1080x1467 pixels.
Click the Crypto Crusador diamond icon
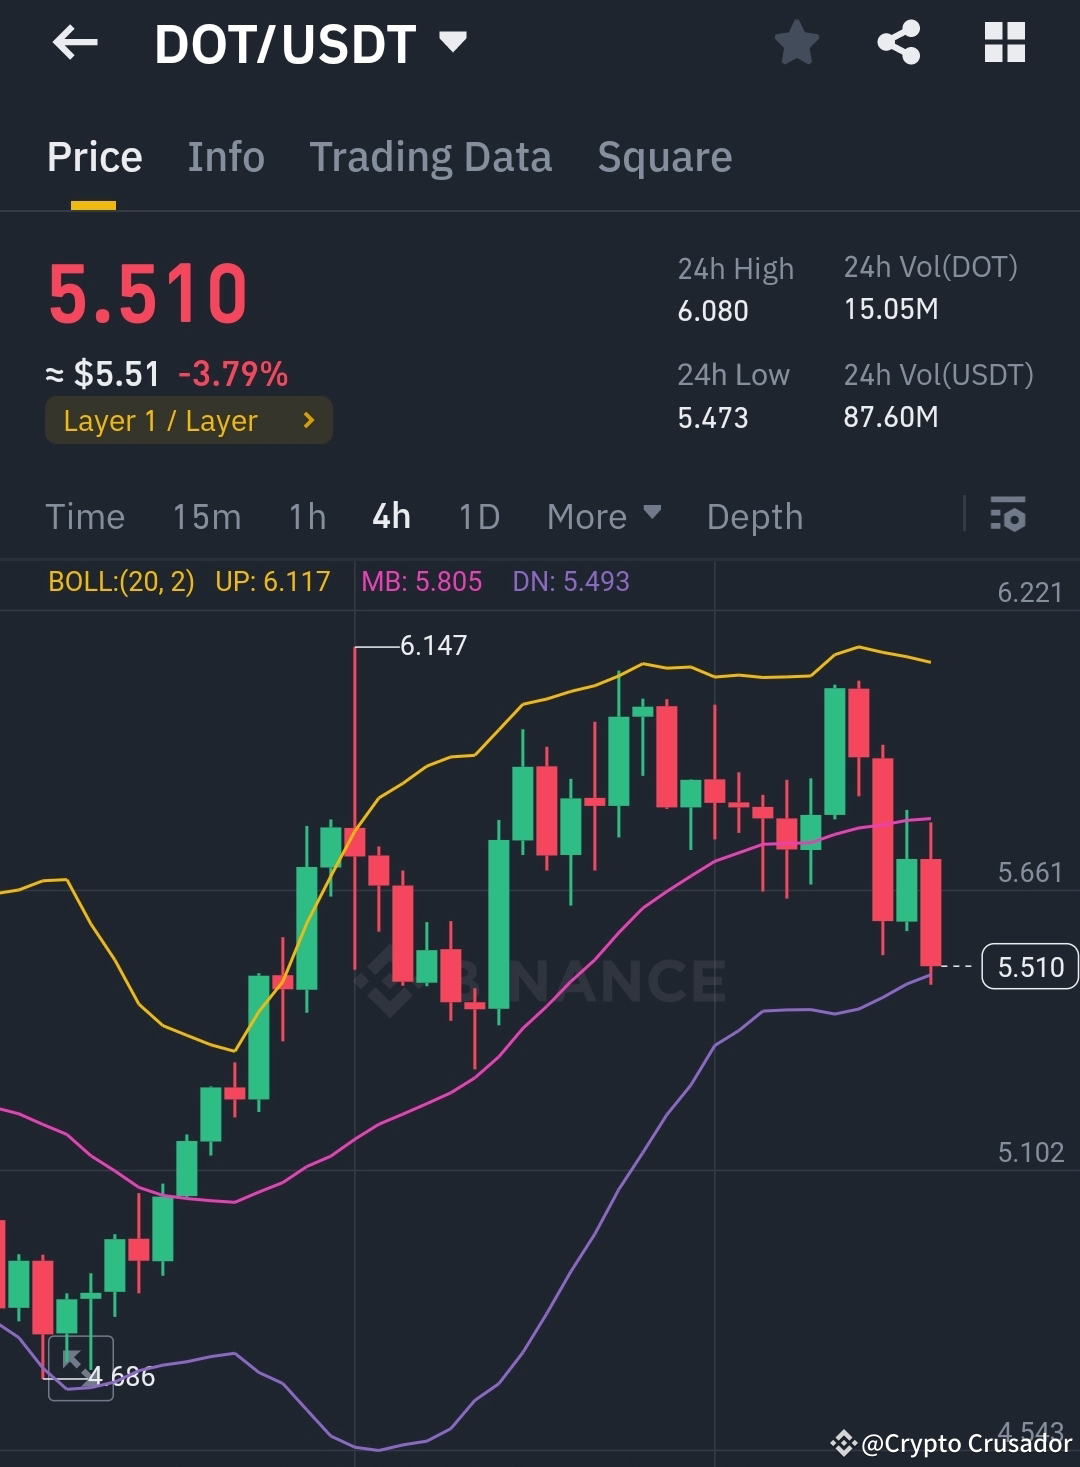point(845,1443)
